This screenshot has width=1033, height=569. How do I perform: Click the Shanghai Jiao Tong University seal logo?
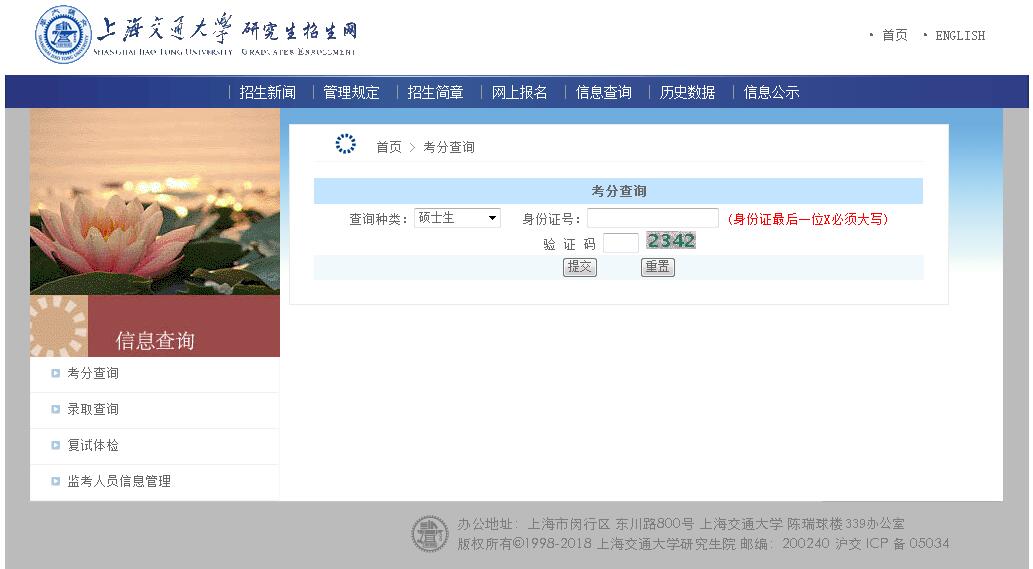pyautogui.click(x=63, y=34)
